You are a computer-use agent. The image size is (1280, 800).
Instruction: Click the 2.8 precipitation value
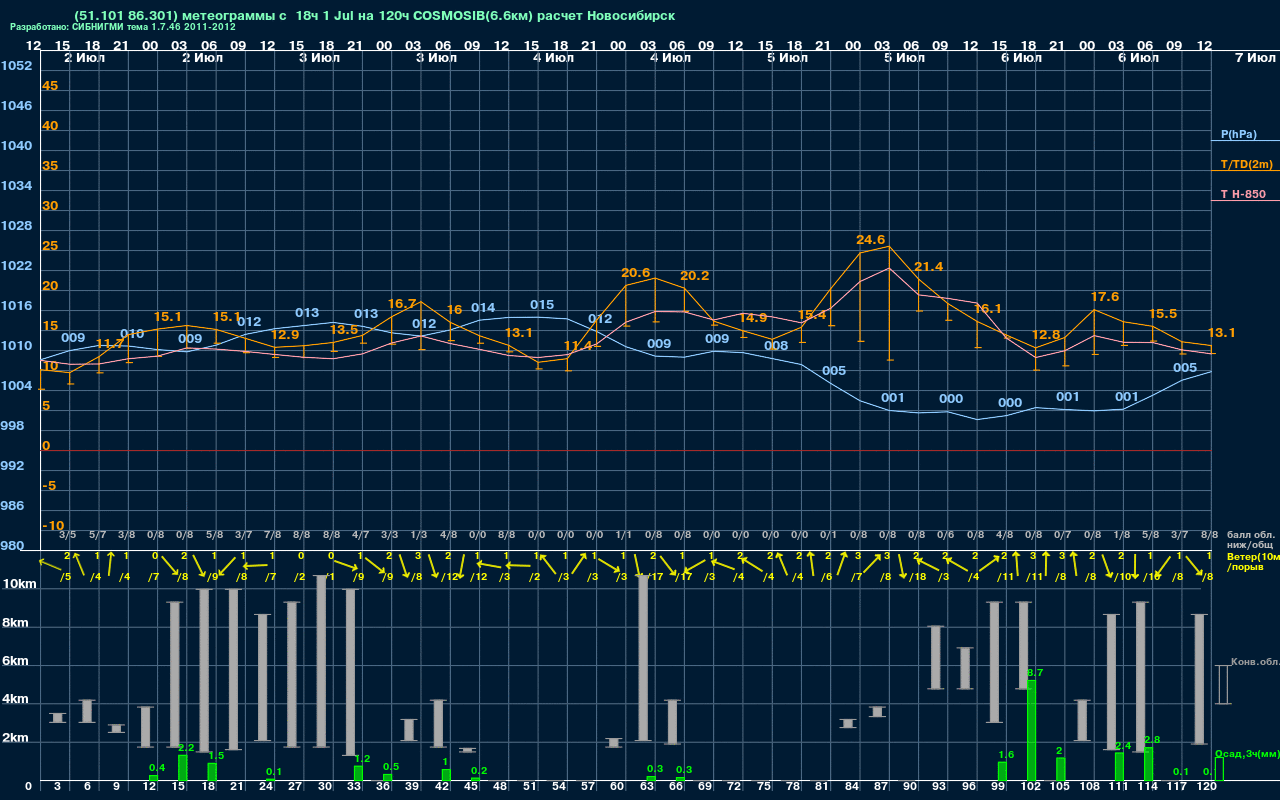point(1152,740)
